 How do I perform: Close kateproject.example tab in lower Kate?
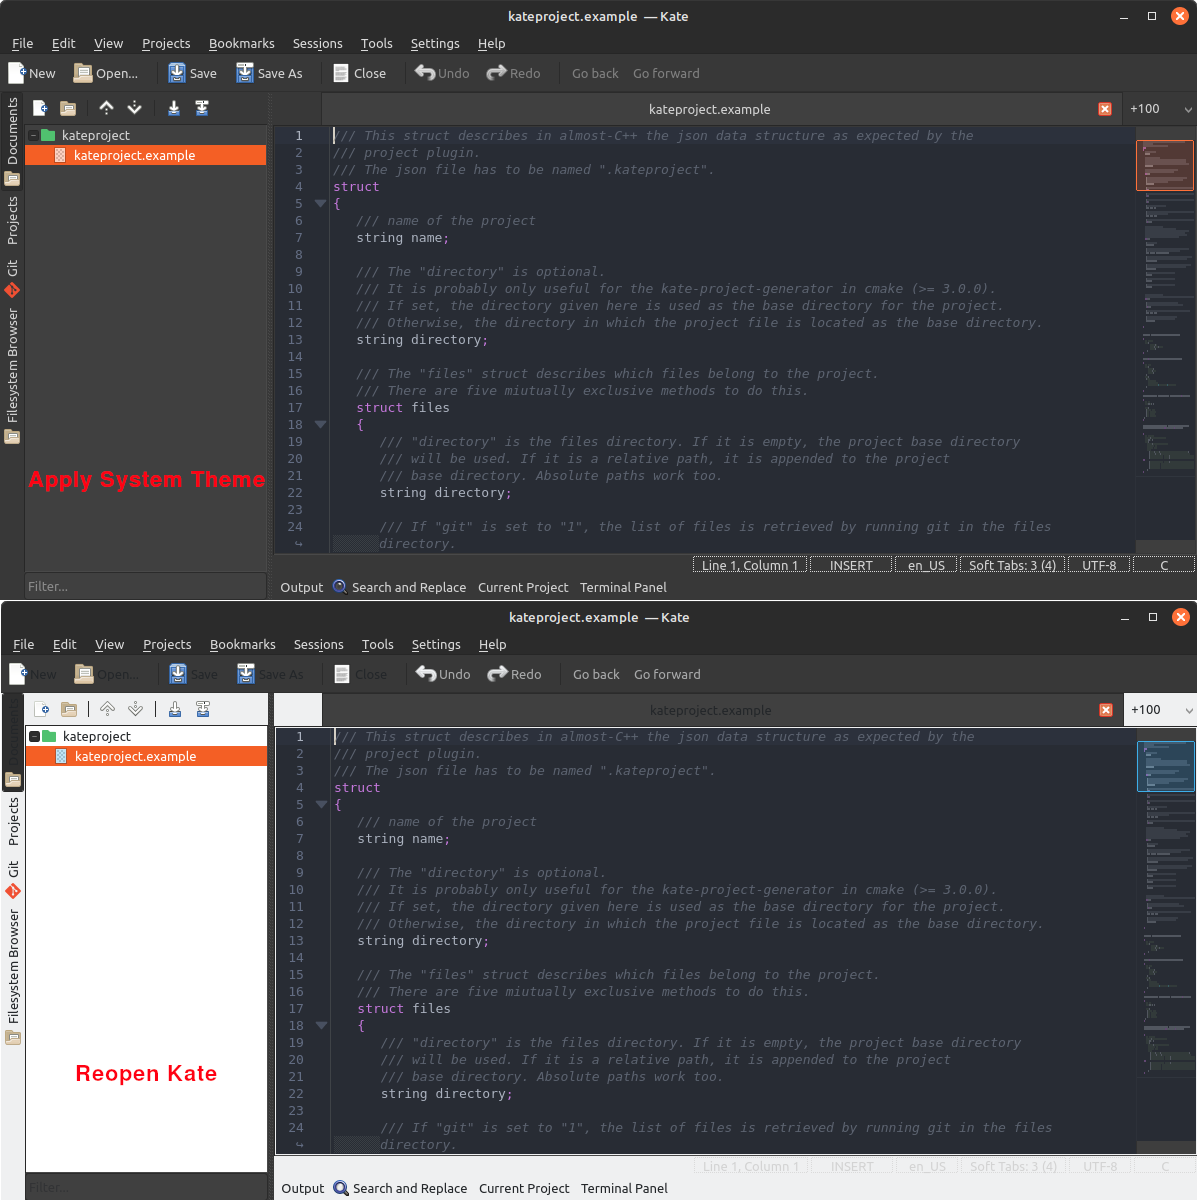pos(1106,710)
